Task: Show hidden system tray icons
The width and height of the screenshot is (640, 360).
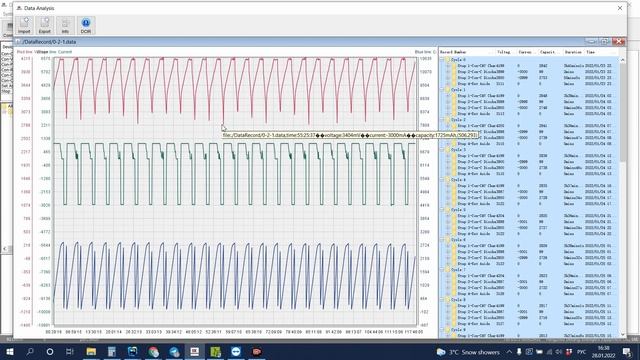Action: (509, 352)
